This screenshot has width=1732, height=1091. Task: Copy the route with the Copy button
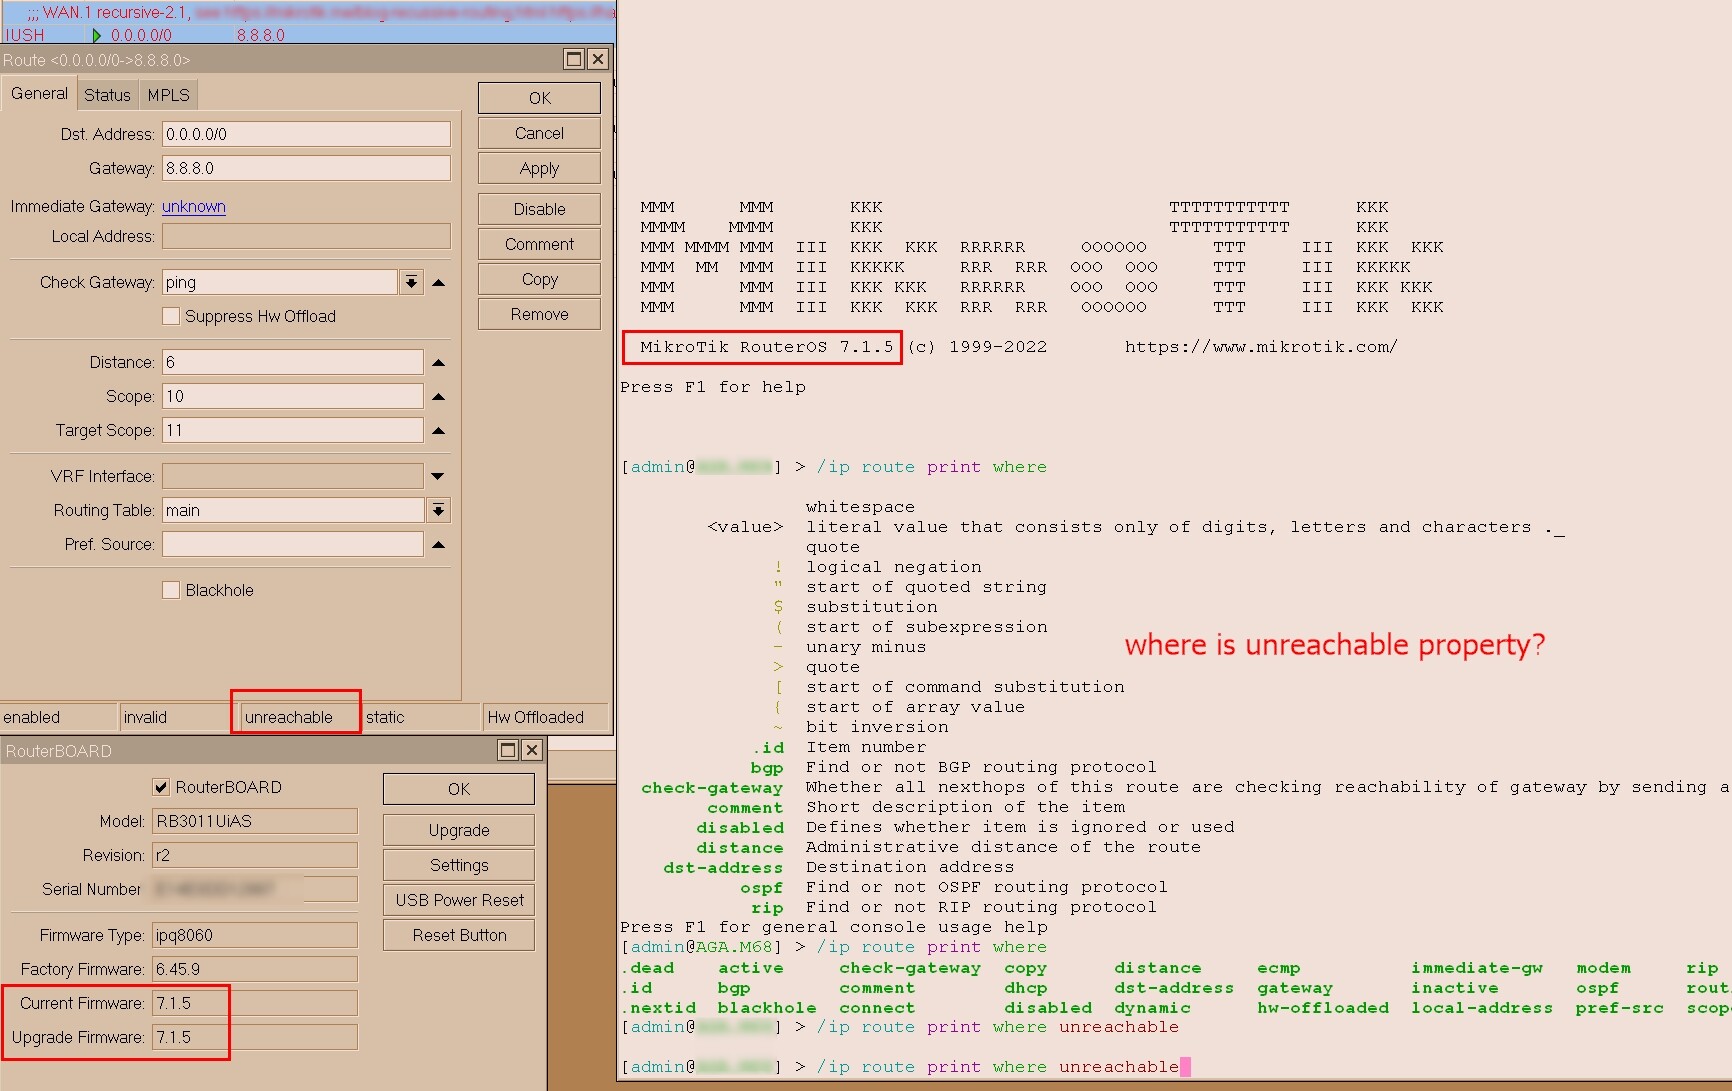pos(538,278)
